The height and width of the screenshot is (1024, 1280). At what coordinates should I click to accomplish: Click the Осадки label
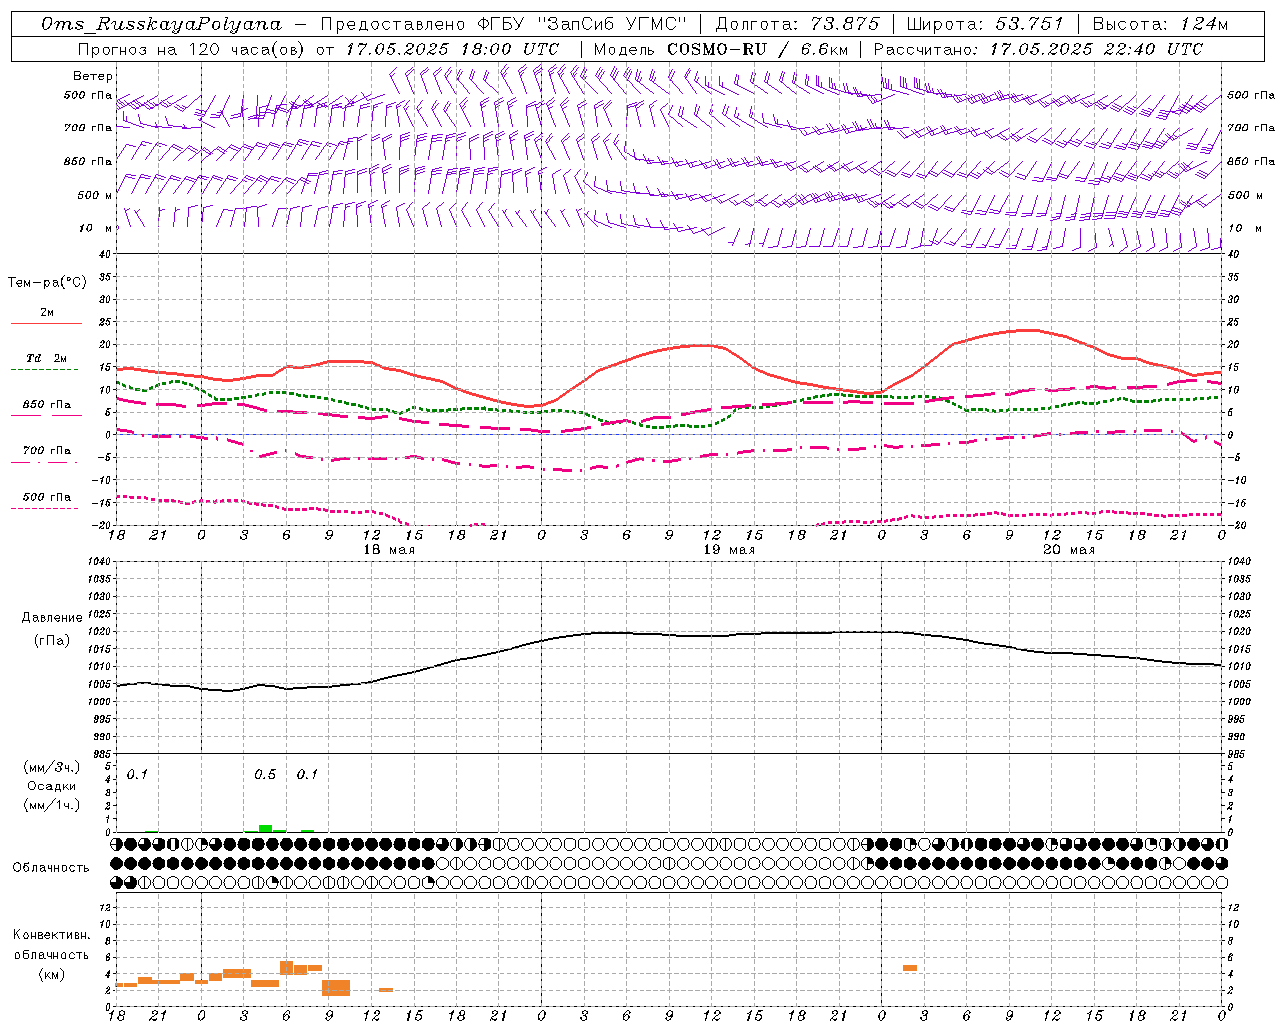coord(51,786)
